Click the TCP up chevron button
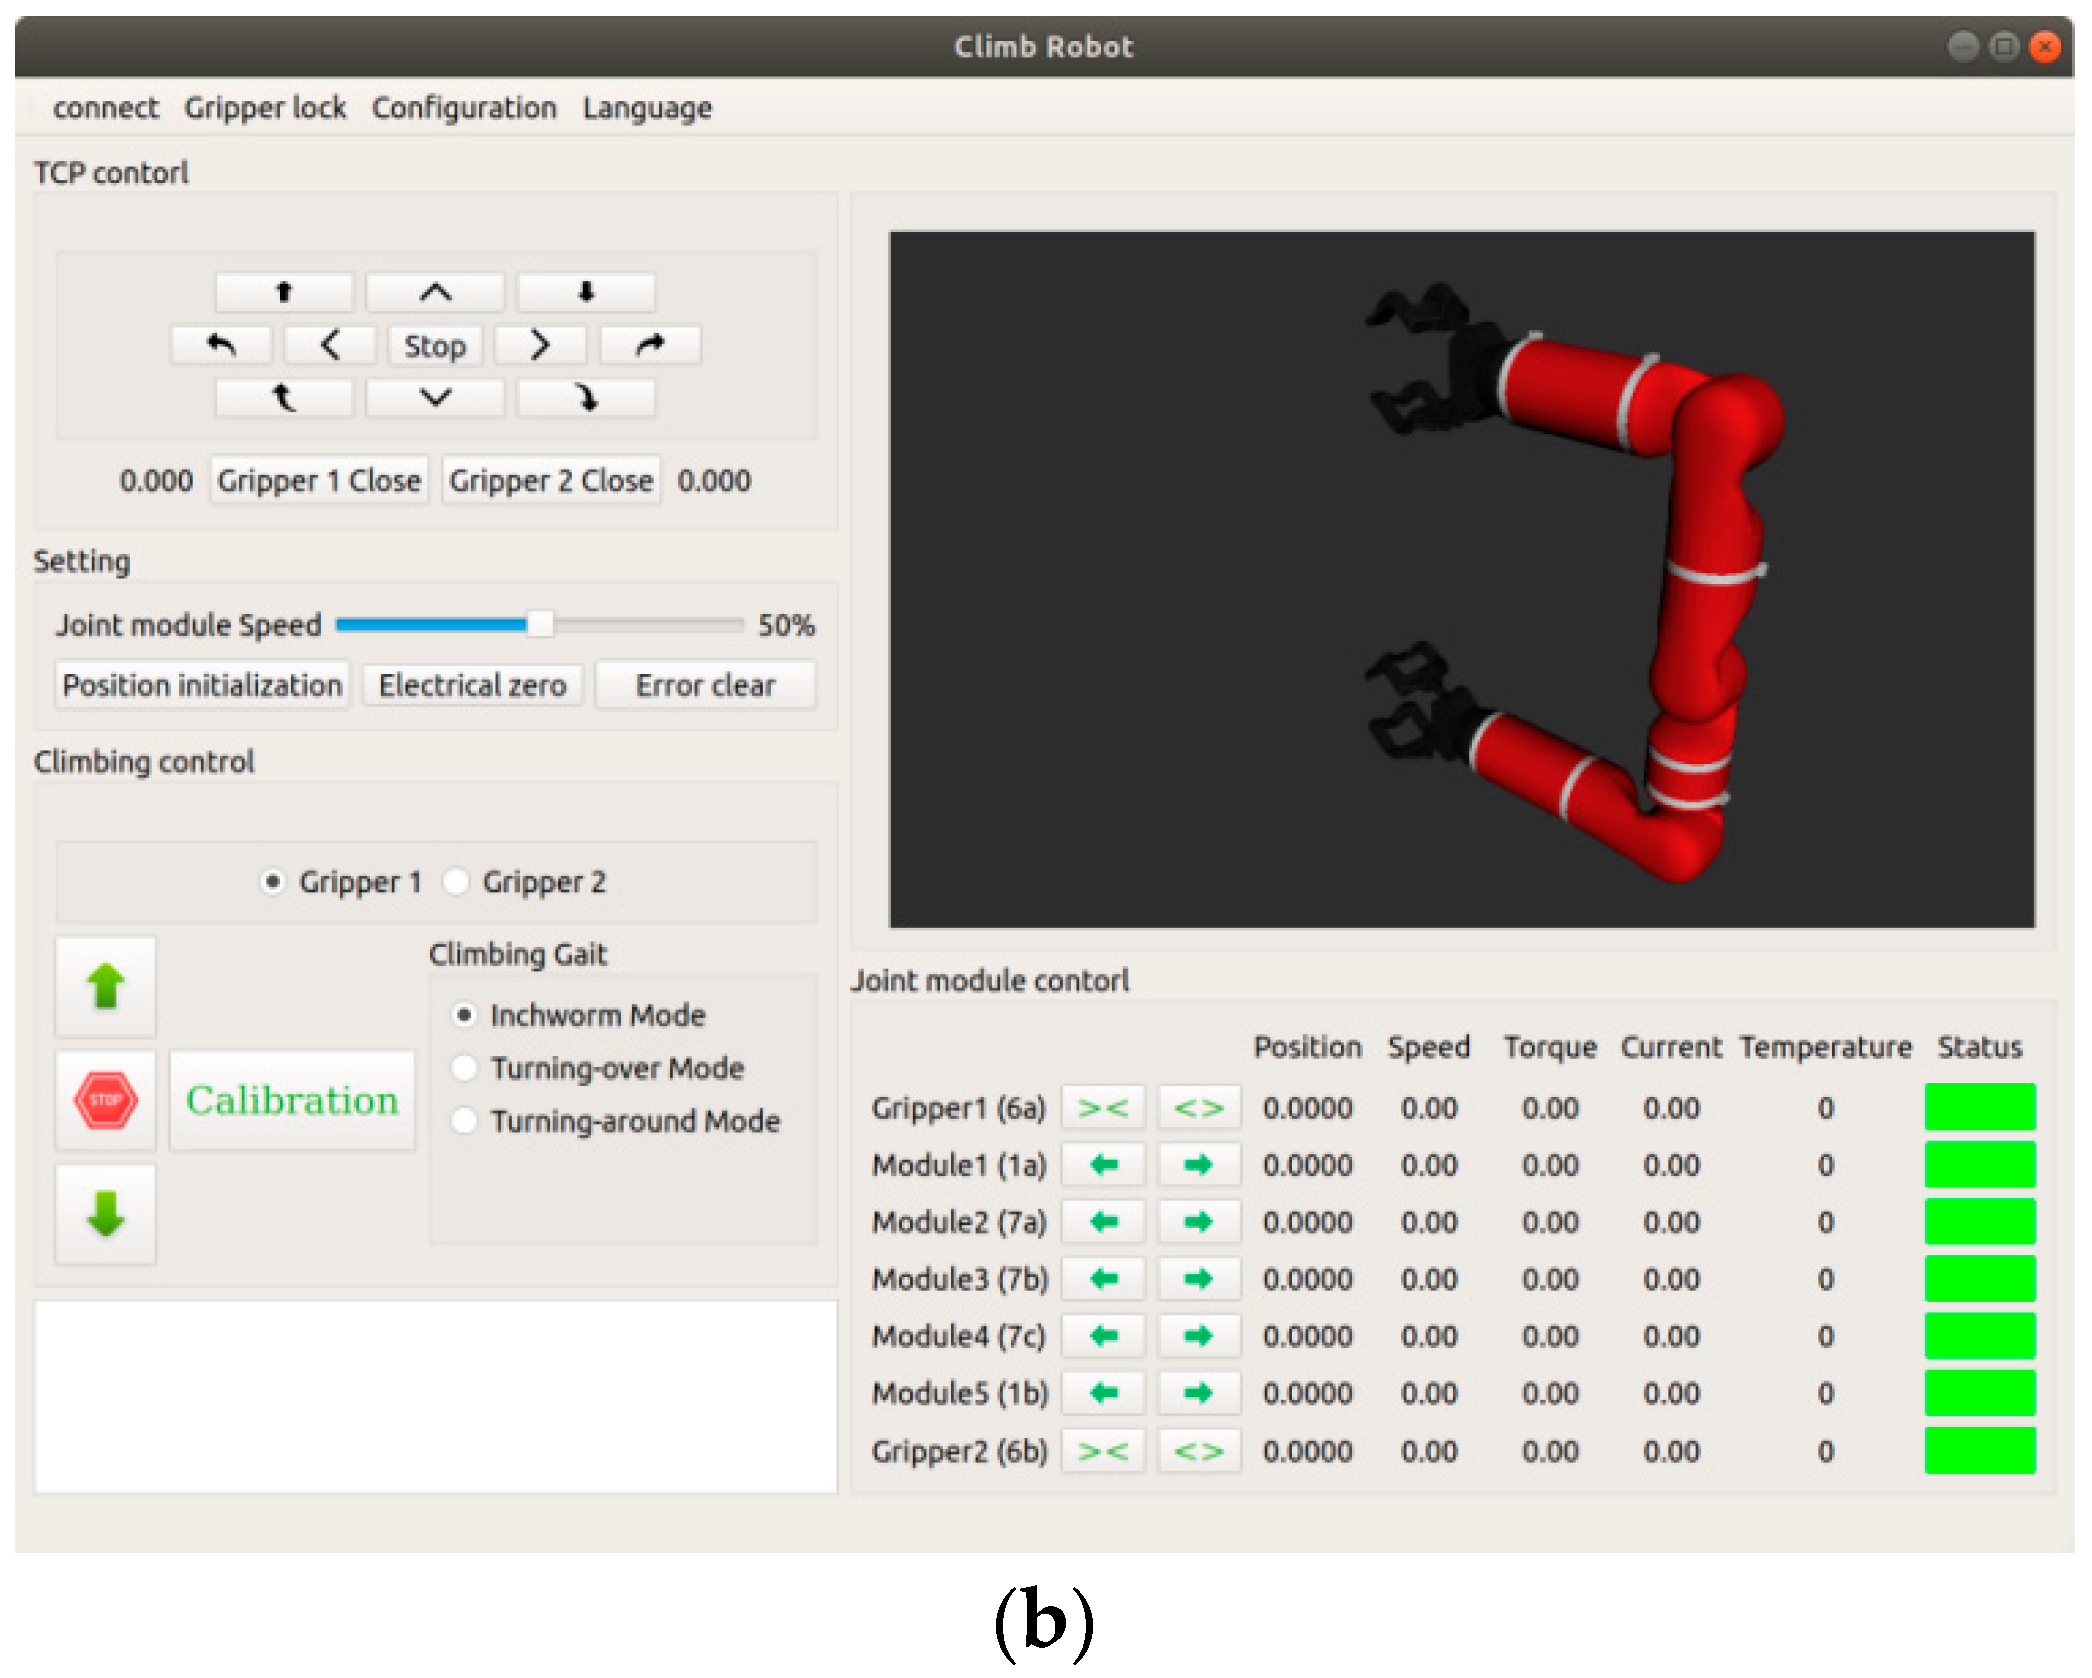 tap(435, 293)
